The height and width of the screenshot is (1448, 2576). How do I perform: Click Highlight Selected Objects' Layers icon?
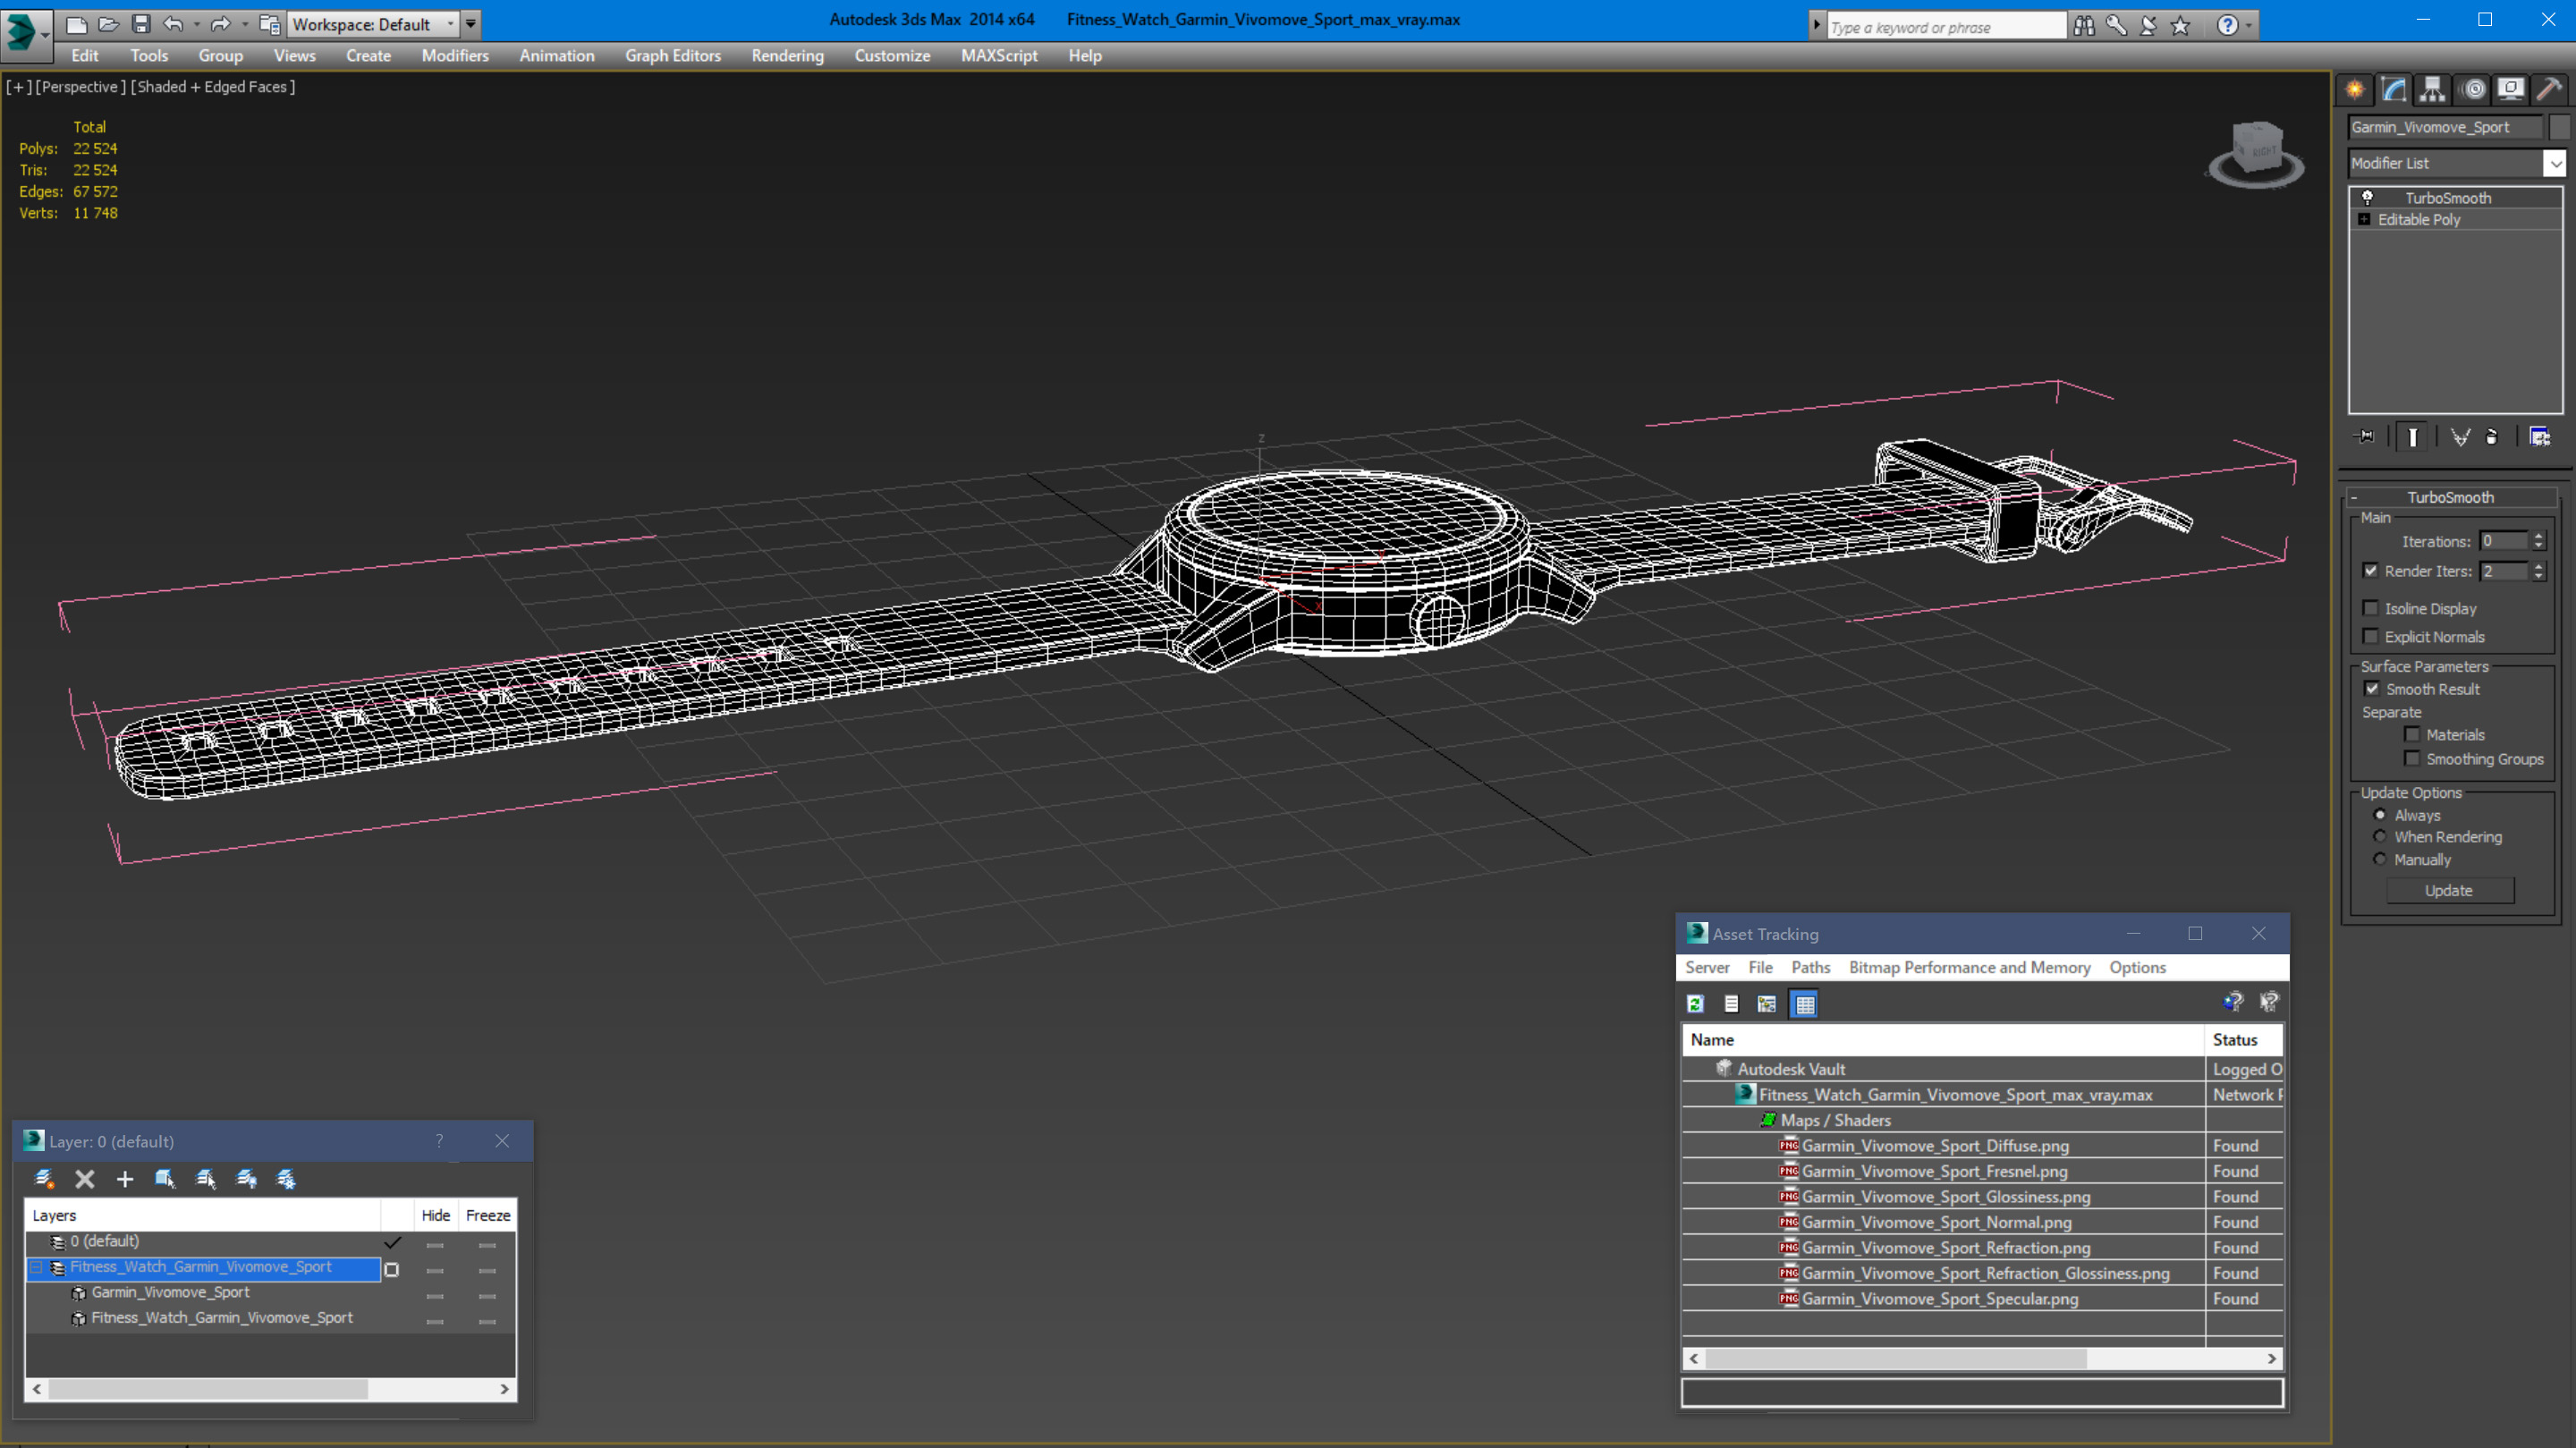pos(206,1179)
